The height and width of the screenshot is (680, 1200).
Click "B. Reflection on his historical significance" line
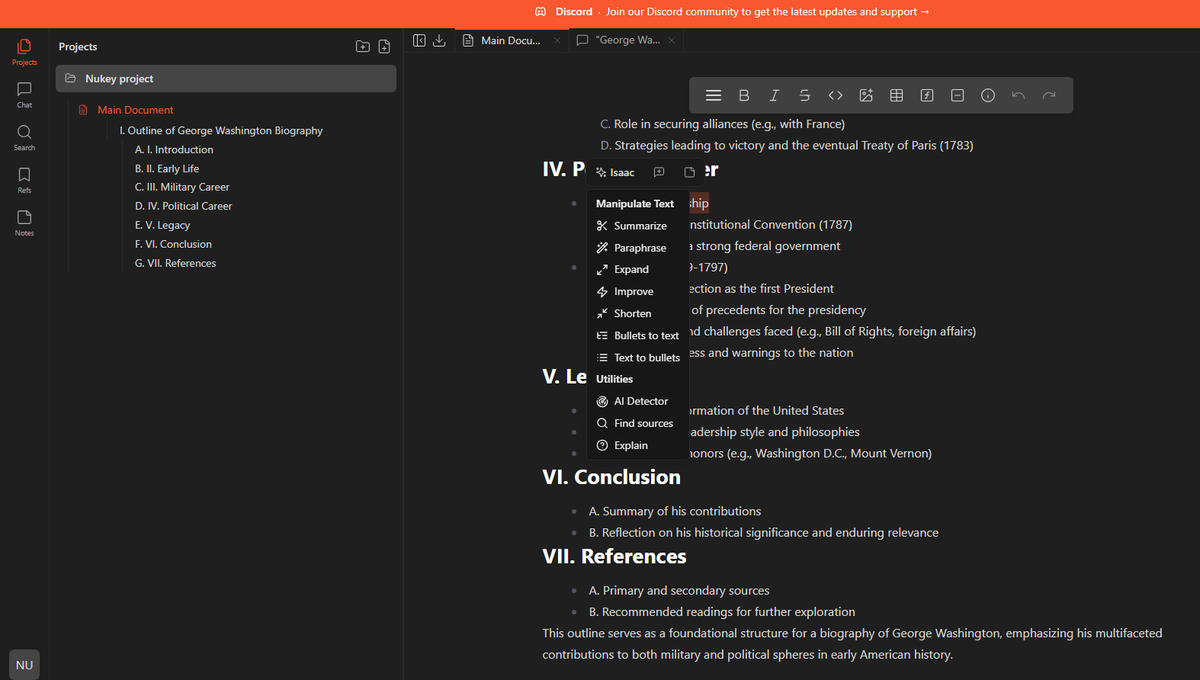764,532
